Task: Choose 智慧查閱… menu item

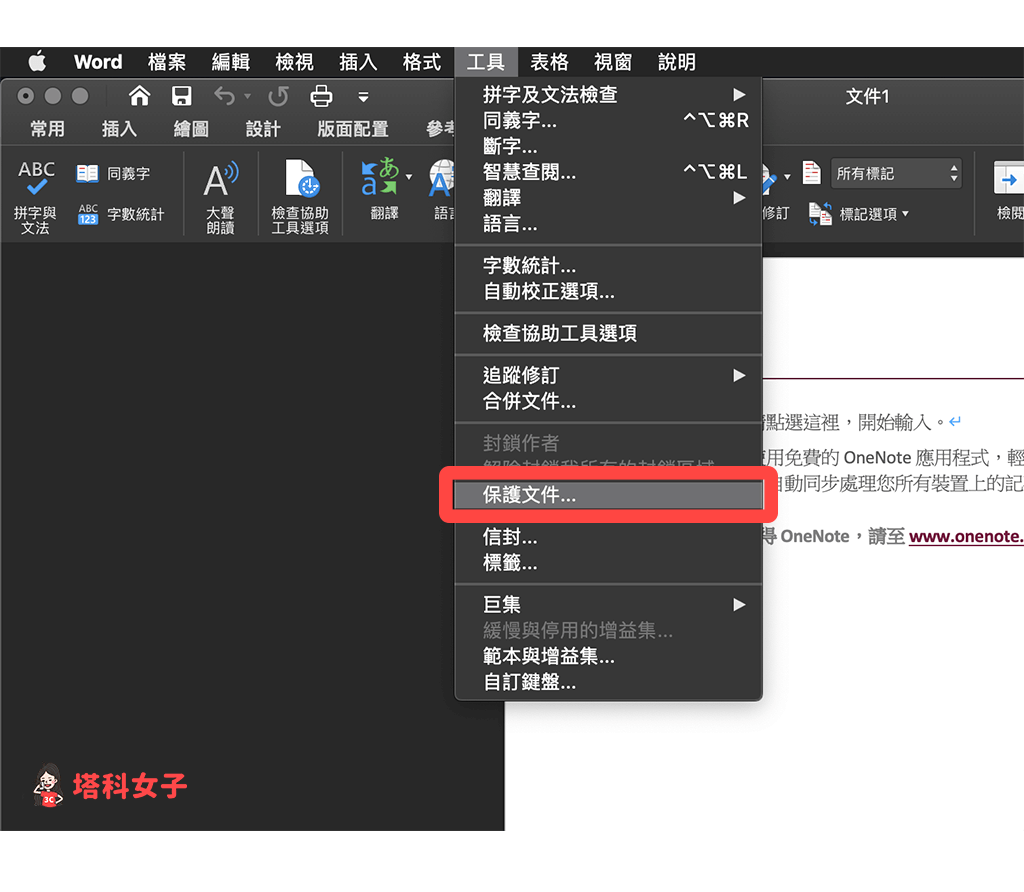Action: click(x=609, y=172)
